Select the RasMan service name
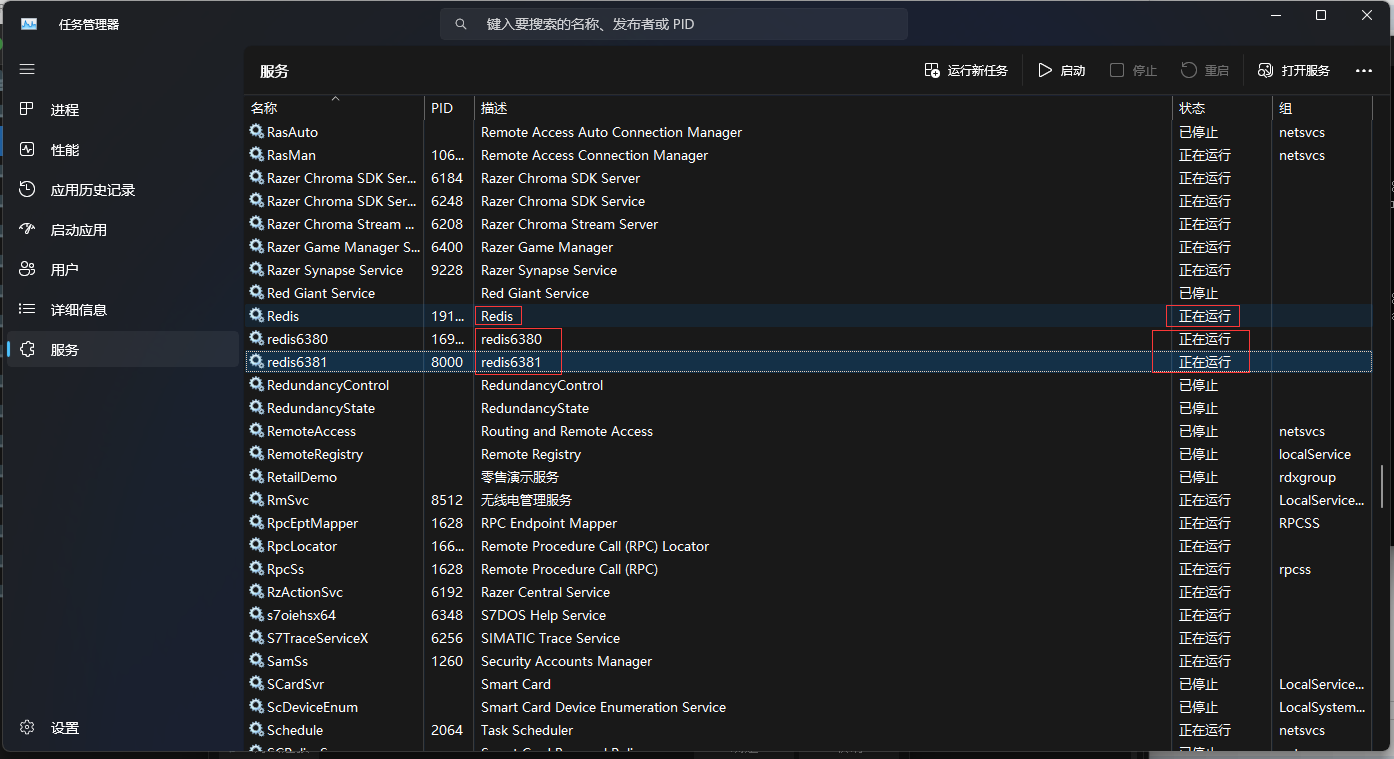This screenshot has height=759, width=1394. click(x=291, y=155)
